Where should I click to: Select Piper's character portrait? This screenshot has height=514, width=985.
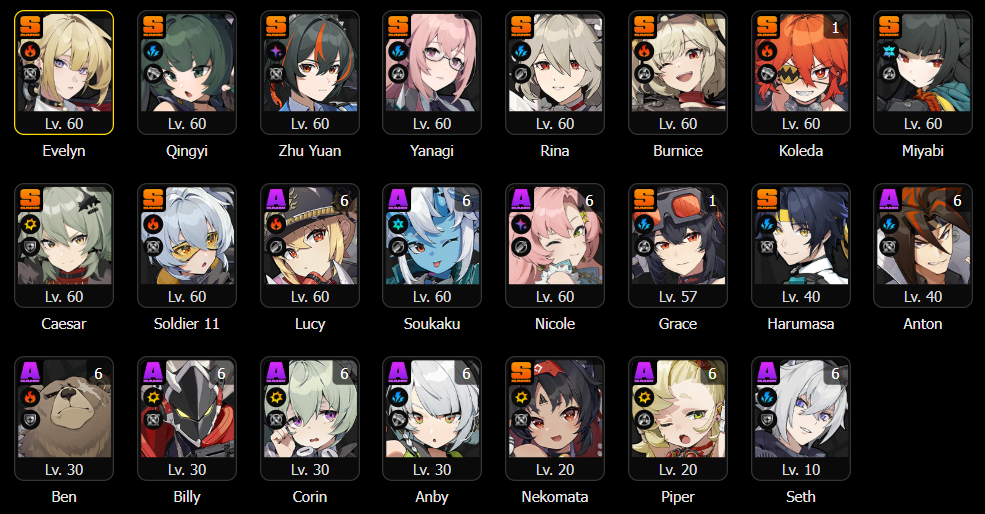tap(678, 409)
